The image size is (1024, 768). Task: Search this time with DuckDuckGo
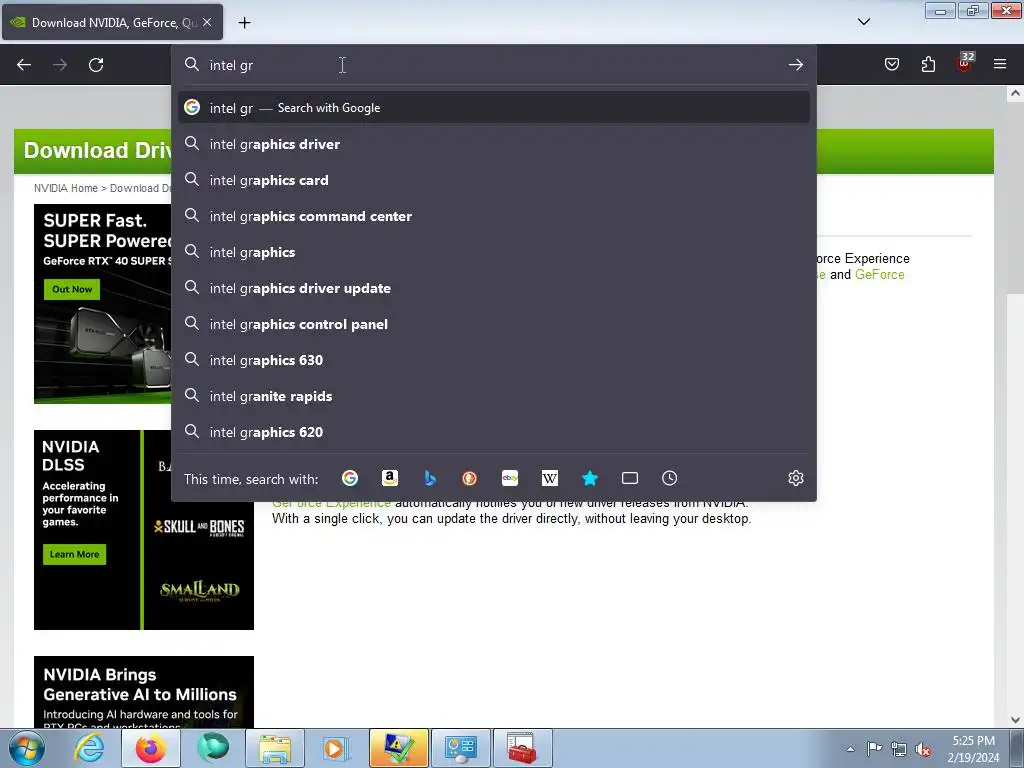(x=470, y=478)
